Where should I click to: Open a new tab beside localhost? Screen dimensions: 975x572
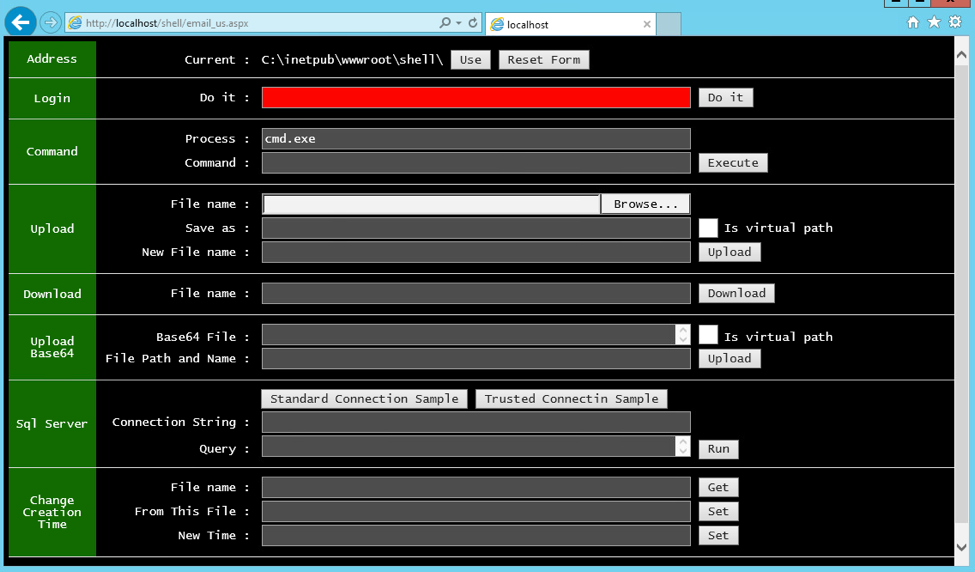pyautogui.click(x=669, y=24)
